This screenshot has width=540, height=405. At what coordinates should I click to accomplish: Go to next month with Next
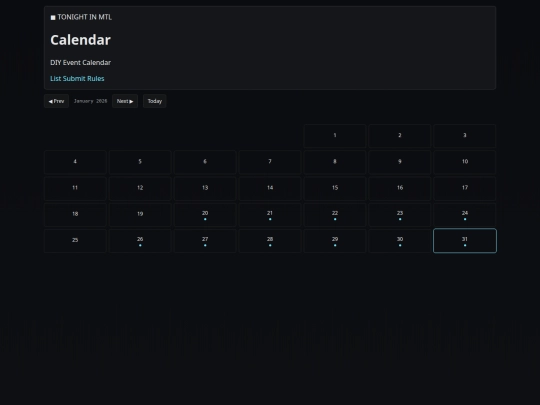(125, 101)
